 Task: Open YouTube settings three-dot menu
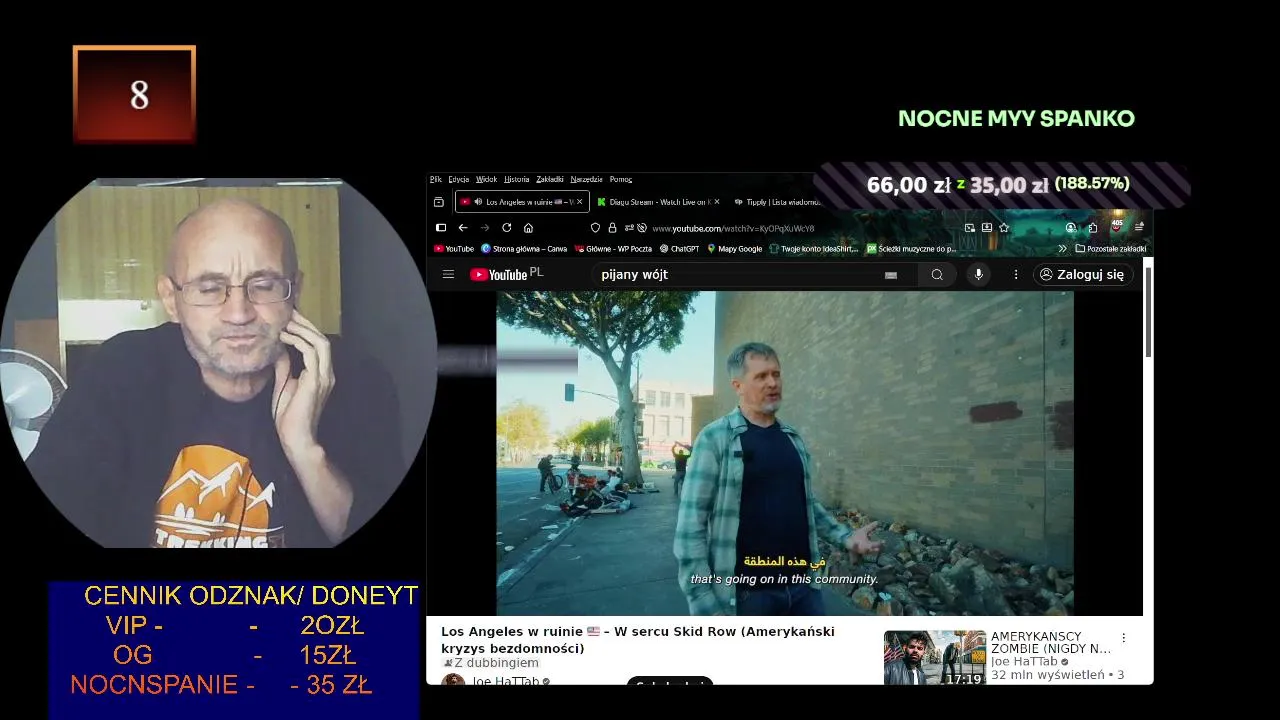1016,274
